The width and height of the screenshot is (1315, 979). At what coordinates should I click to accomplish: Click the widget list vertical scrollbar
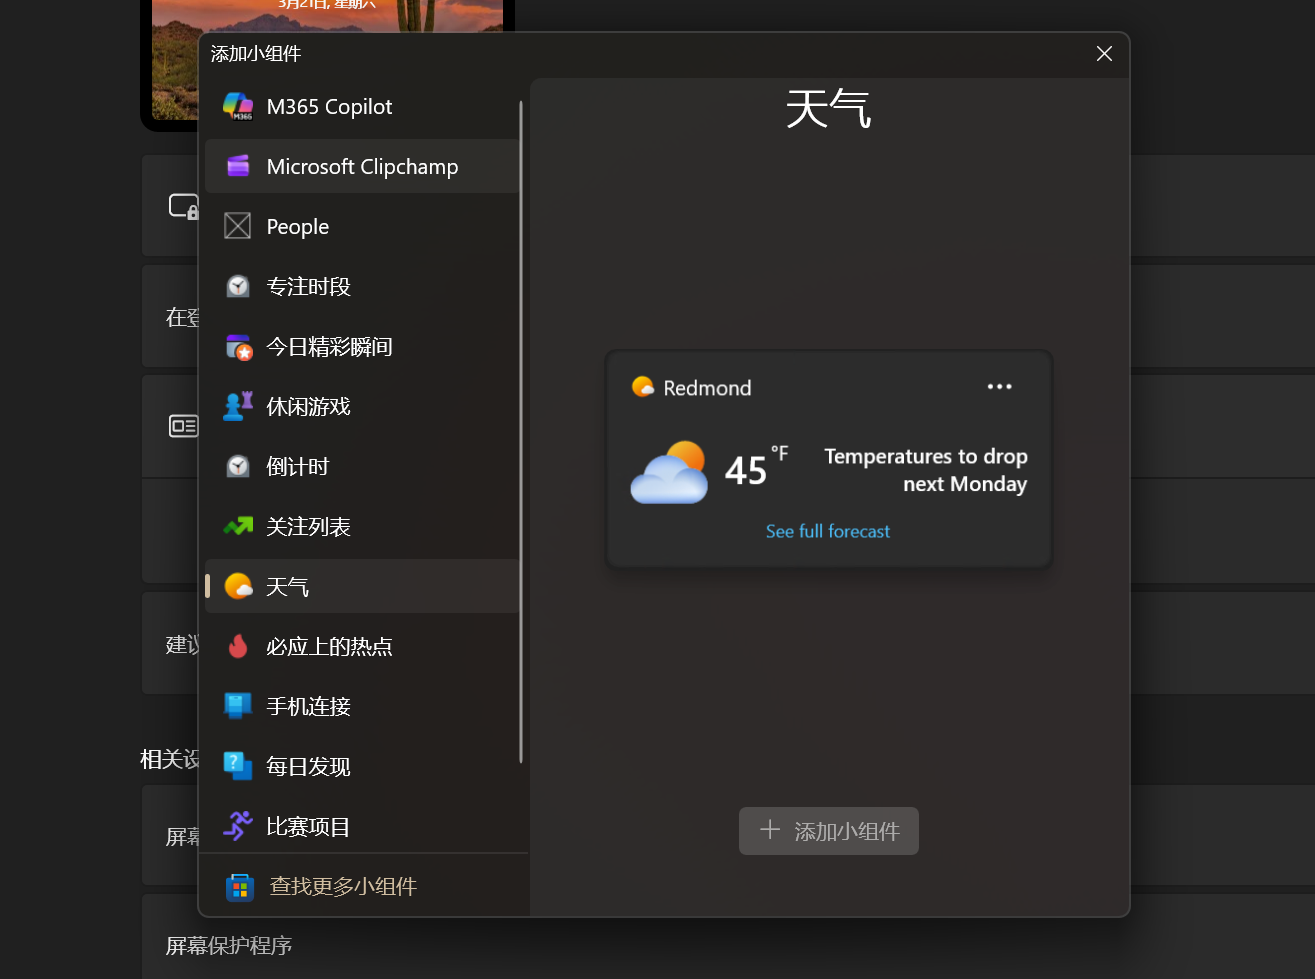tap(521, 430)
